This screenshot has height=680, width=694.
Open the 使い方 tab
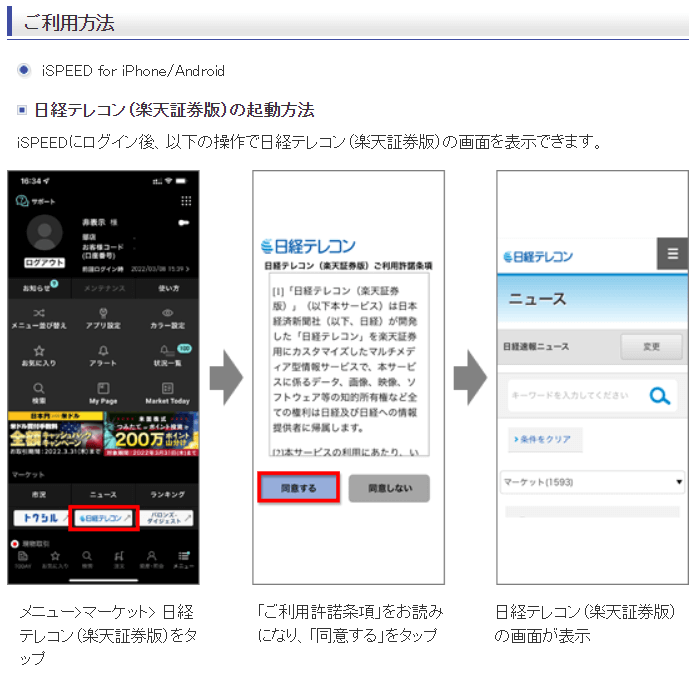[168, 288]
